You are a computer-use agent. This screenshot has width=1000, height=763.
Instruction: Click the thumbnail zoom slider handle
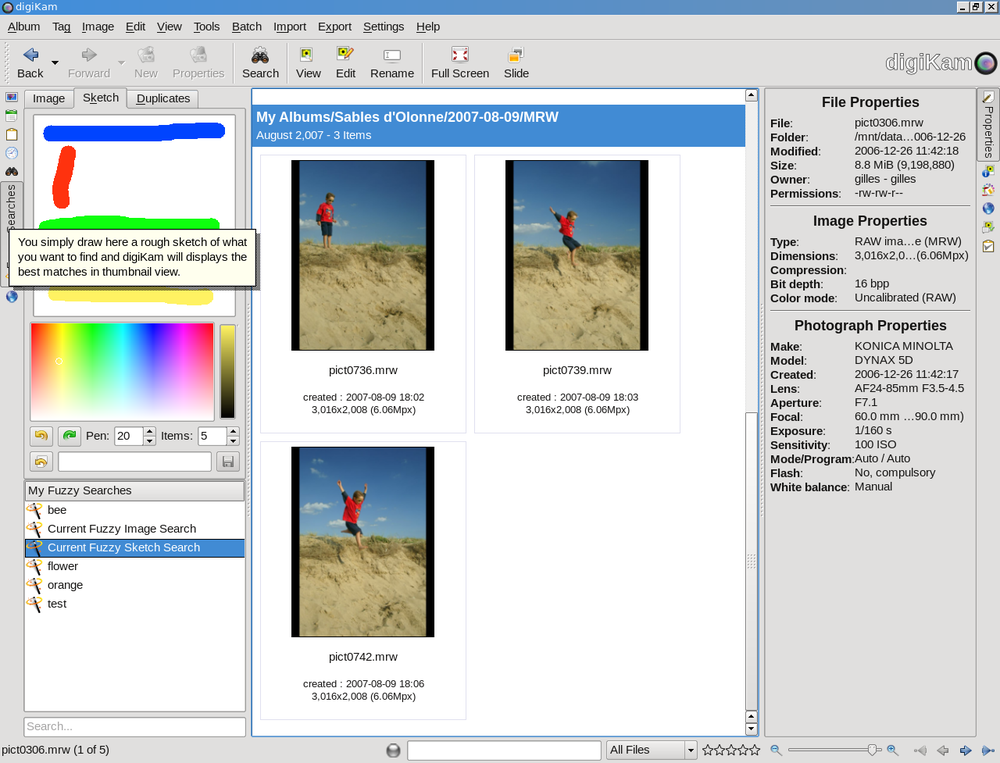pos(873,750)
